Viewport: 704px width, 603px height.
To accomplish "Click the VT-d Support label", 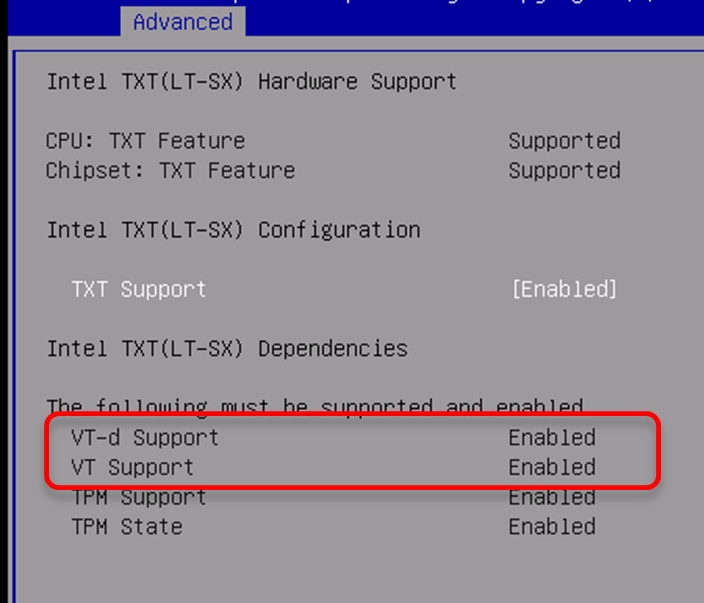I will click(145, 438).
